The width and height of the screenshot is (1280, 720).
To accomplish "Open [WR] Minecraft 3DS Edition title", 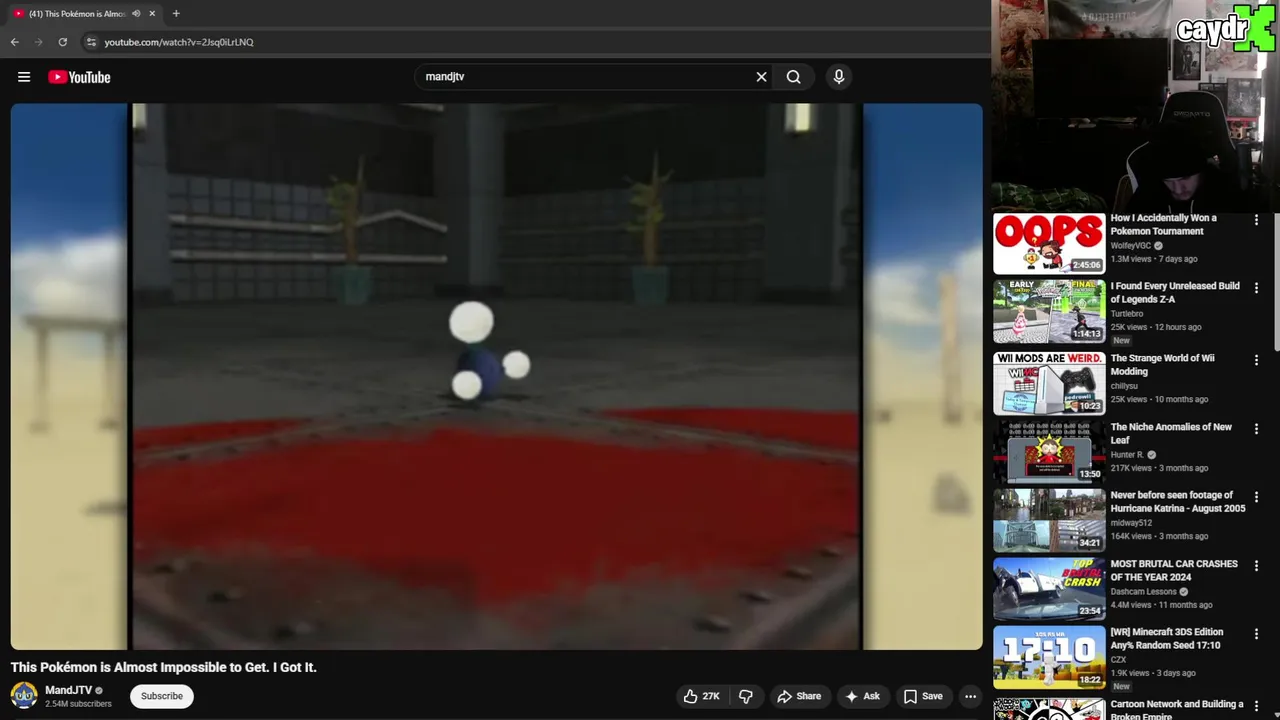I will click(x=1167, y=638).
